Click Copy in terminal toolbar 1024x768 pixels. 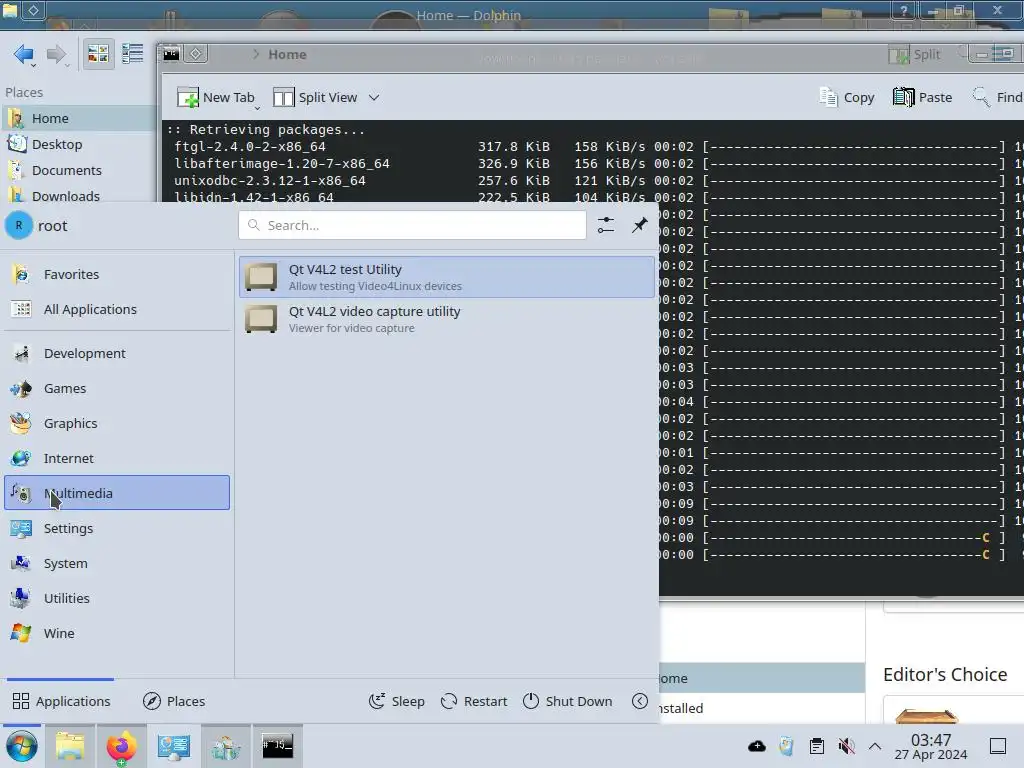[846, 97]
